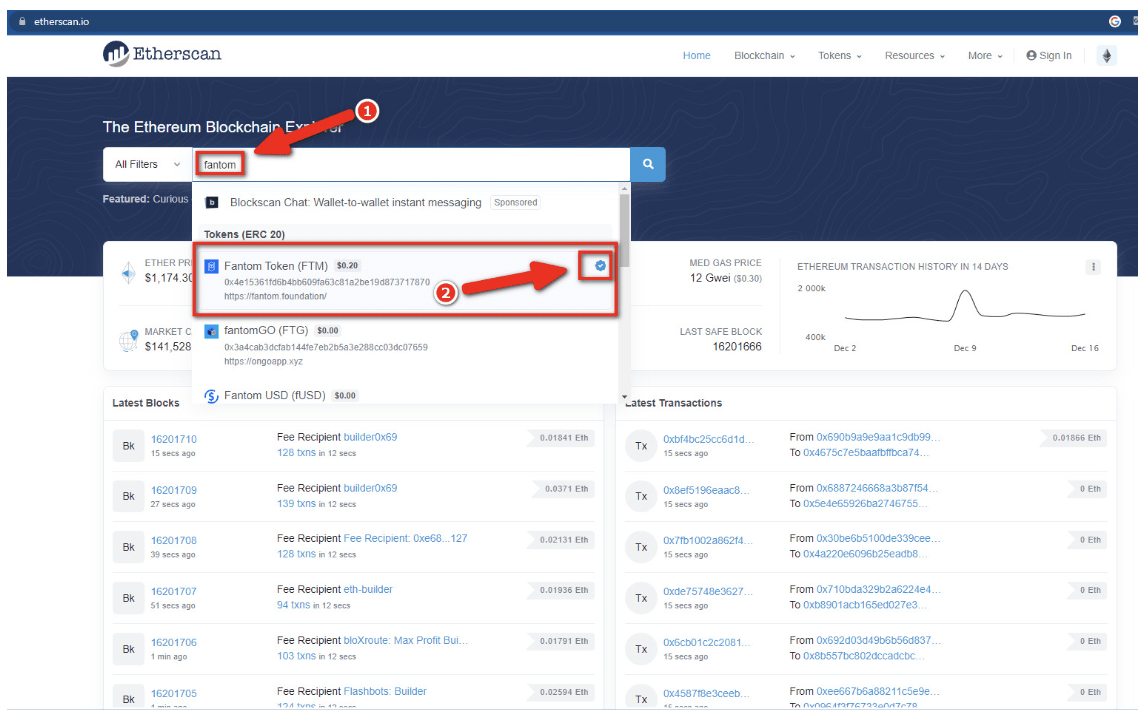The image size is (1148, 718).
Task: Open the chart options three-dot menu
Action: (x=1093, y=267)
